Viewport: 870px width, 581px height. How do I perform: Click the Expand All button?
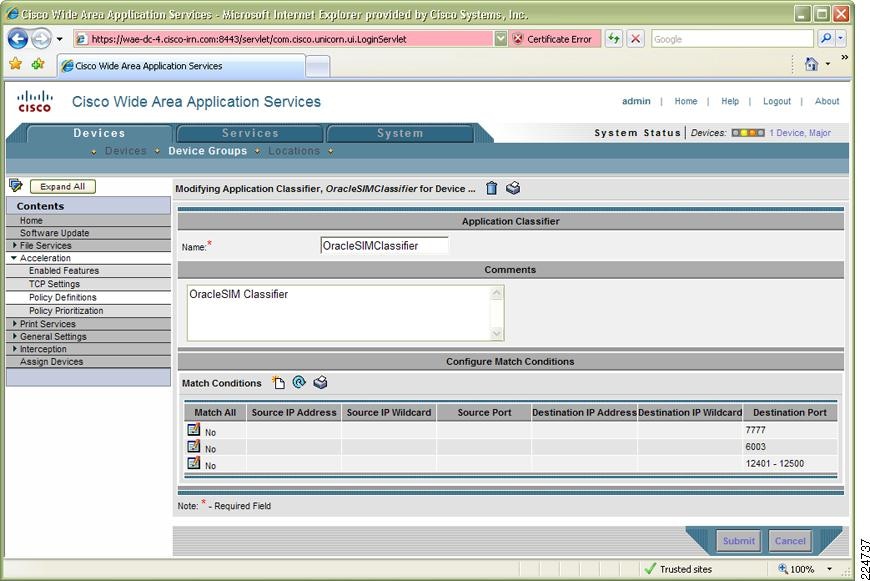63,186
